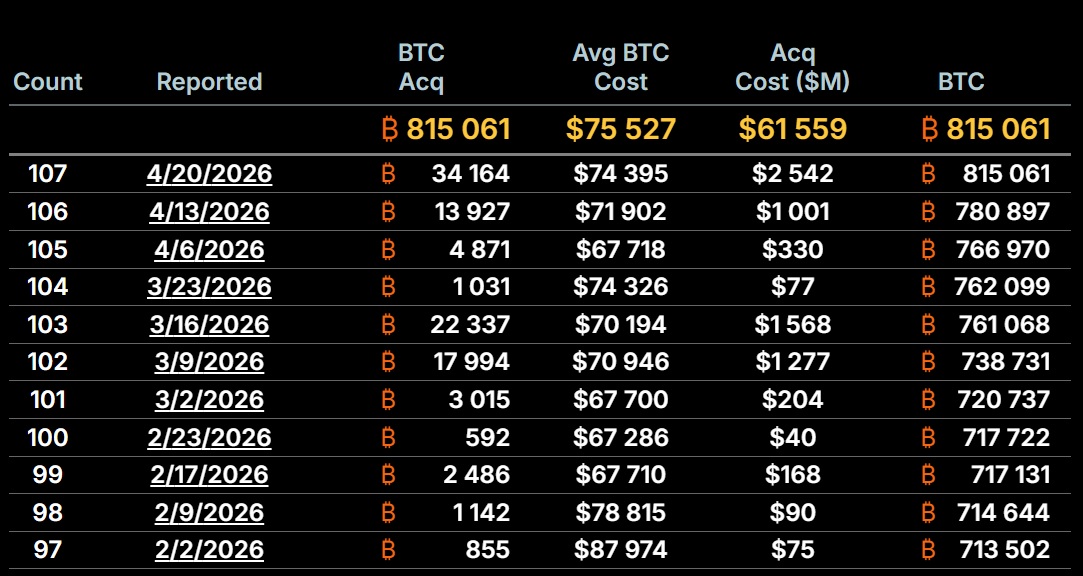Follow the 2/17/2026 report link
The image size is (1083, 576).
[209, 474]
